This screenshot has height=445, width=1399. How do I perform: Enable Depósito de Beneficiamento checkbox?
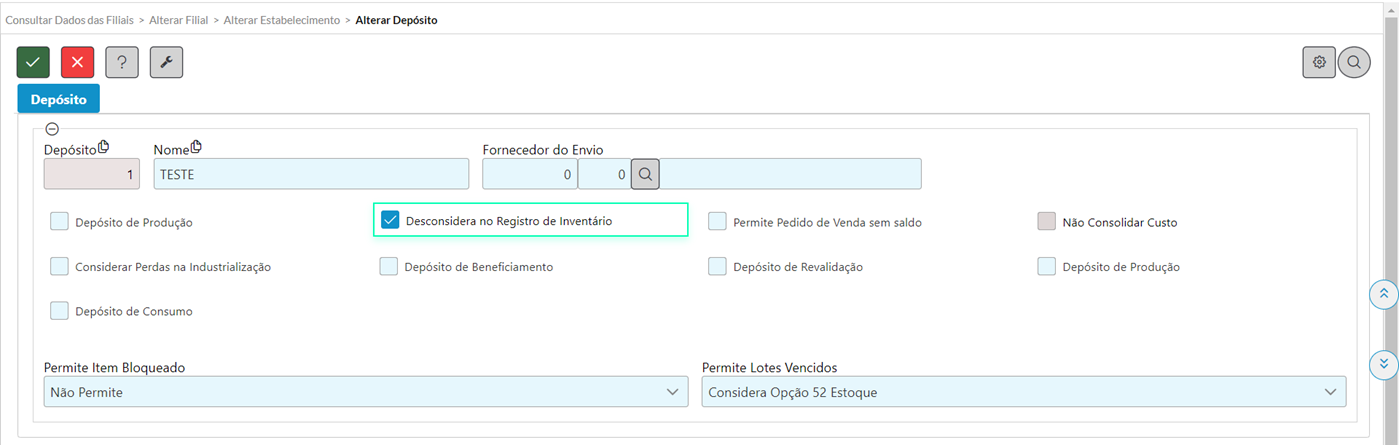pyautogui.click(x=389, y=266)
